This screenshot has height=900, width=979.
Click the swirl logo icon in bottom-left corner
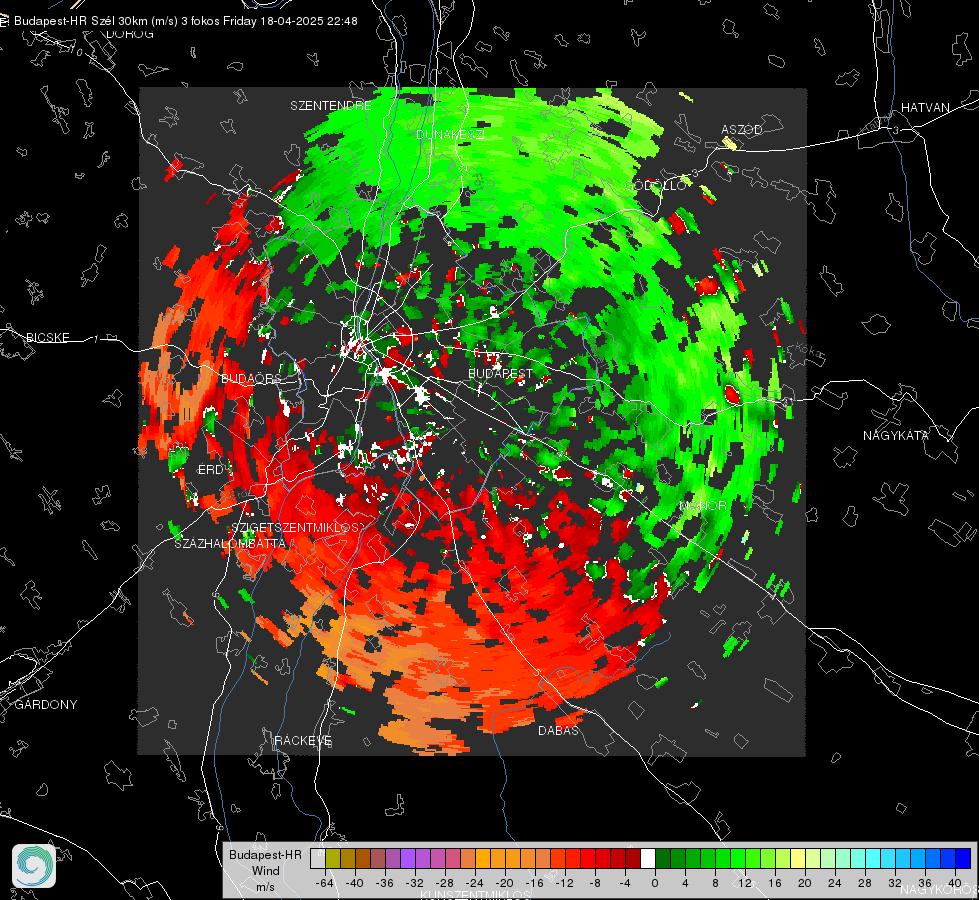pyautogui.click(x=34, y=866)
